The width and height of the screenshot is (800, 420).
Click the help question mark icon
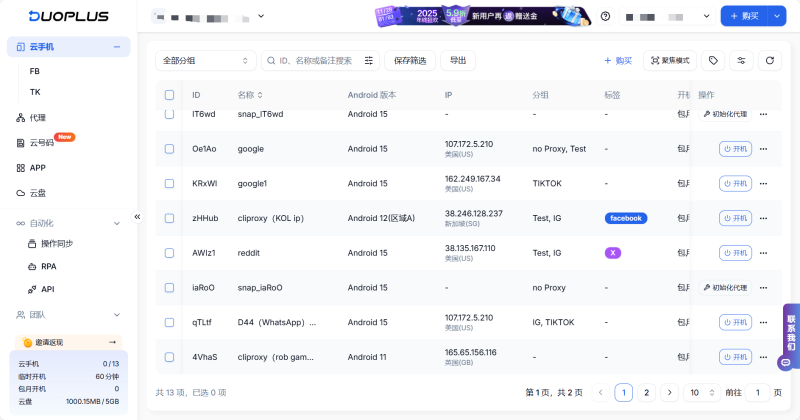605,16
